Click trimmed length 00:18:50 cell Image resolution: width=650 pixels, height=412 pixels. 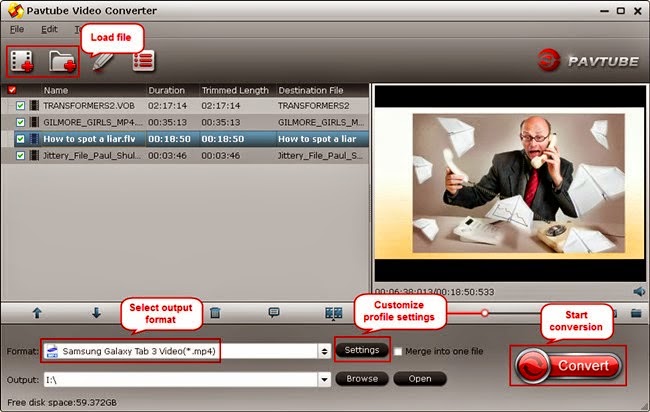223,139
